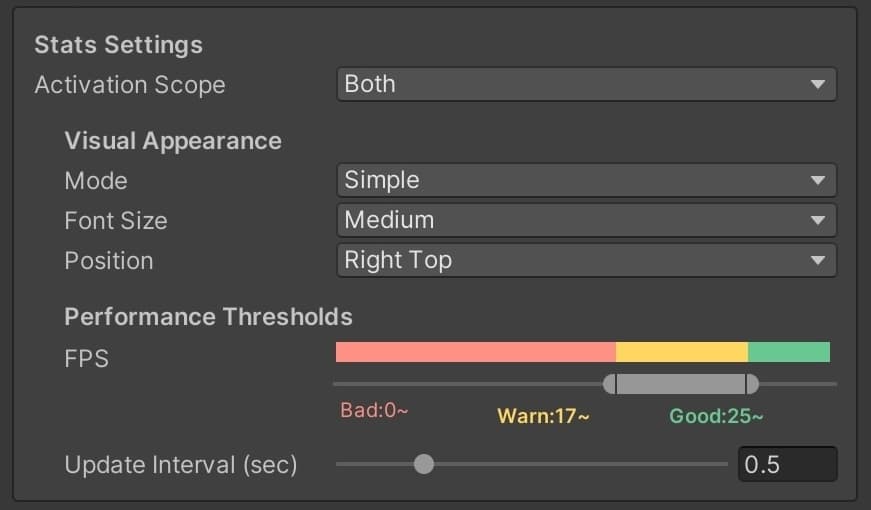This screenshot has height=510, width=871.
Task: Click the Good:25~ threshold label
Action: click(716, 416)
